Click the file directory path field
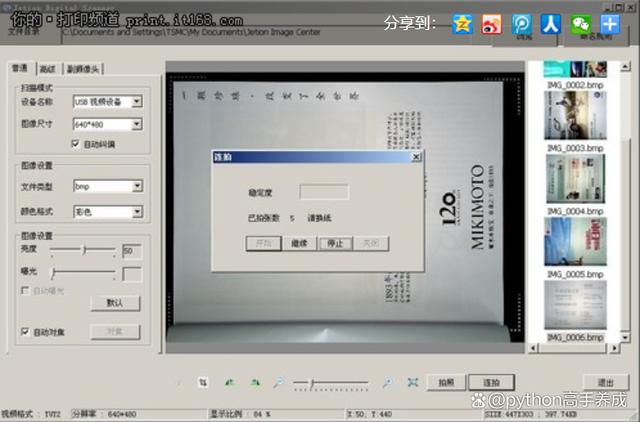The height and width of the screenshot is (422, 640). 276,33
